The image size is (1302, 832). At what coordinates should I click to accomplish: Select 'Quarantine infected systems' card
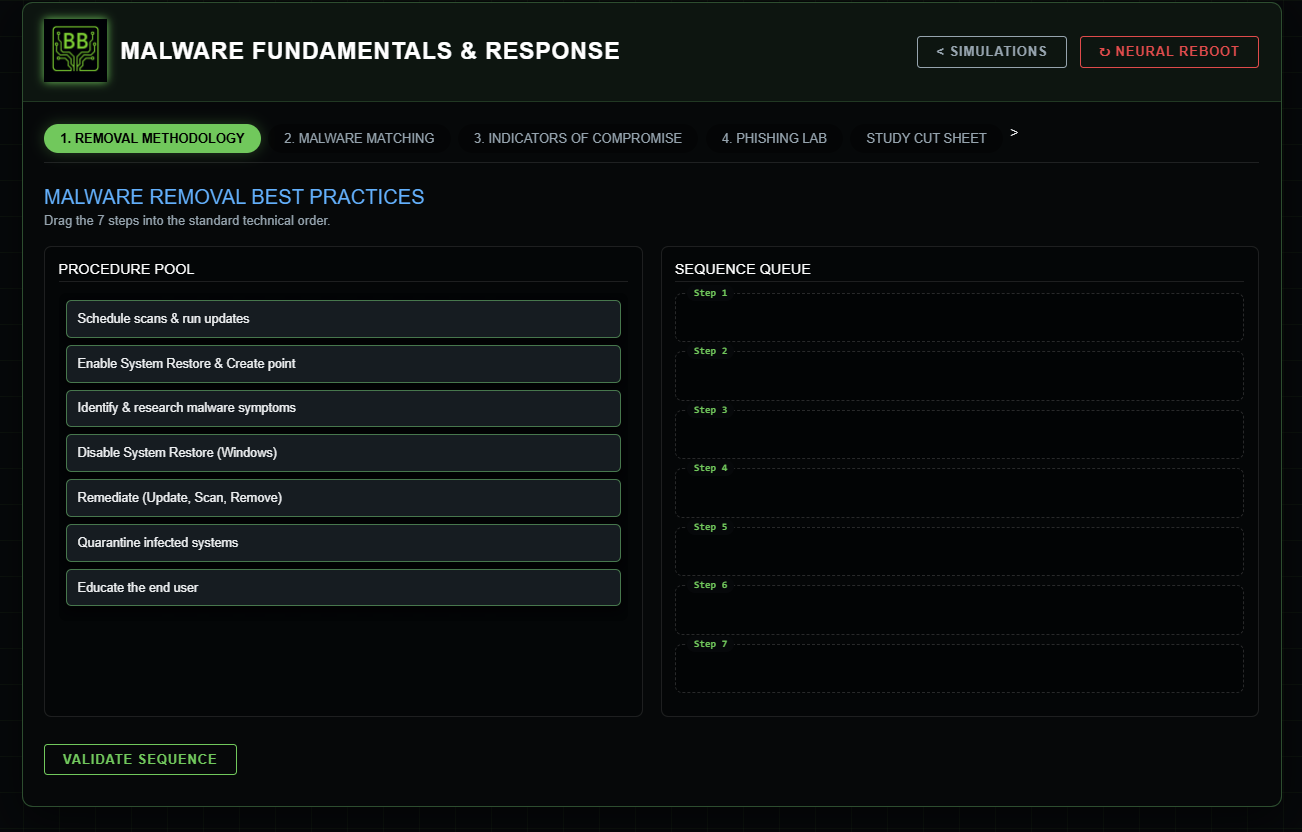tap(343, 542)
